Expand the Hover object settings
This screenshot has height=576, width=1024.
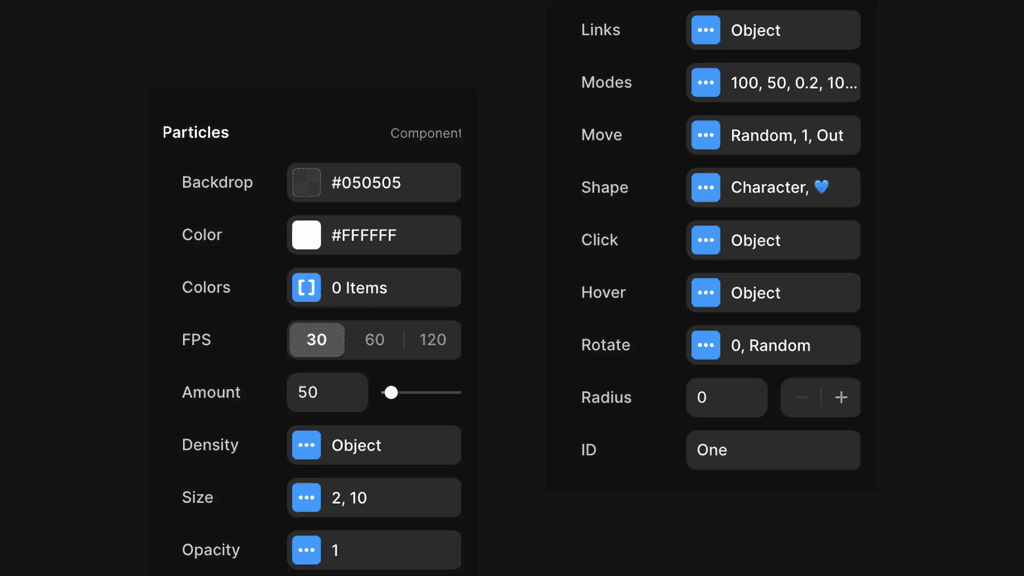[x=705, y=292]
